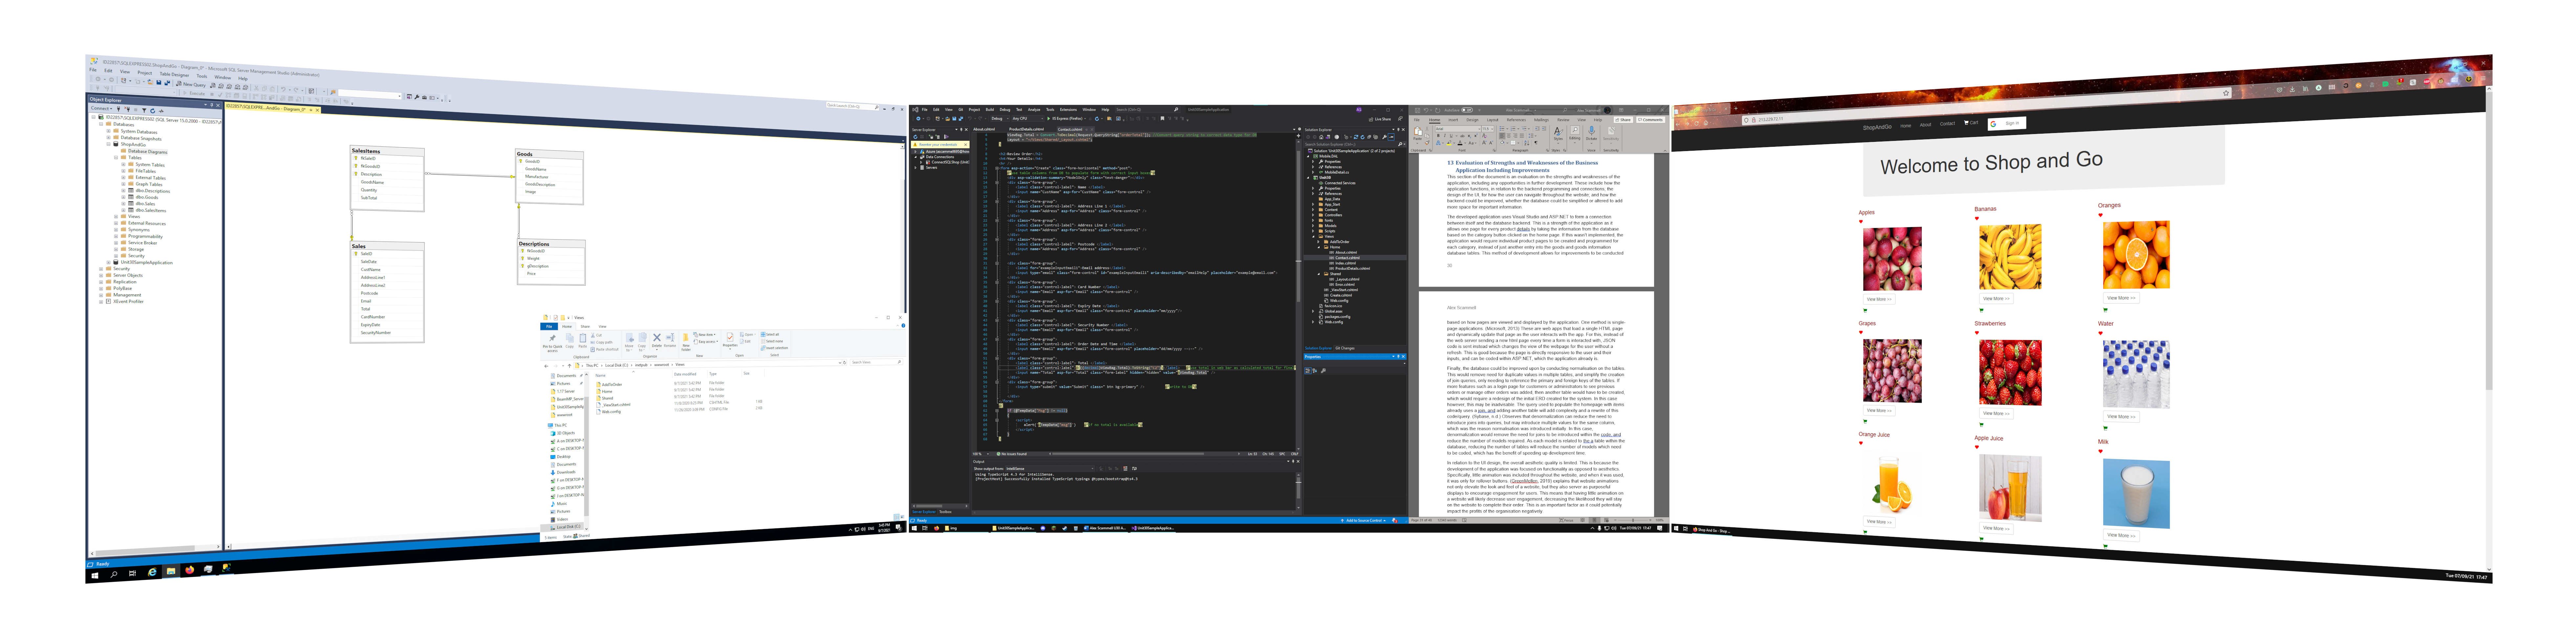The width and height of the screenshot is (2576, 637).
Task: Click Search icon on left Windows taskbar
Action: 114,575
